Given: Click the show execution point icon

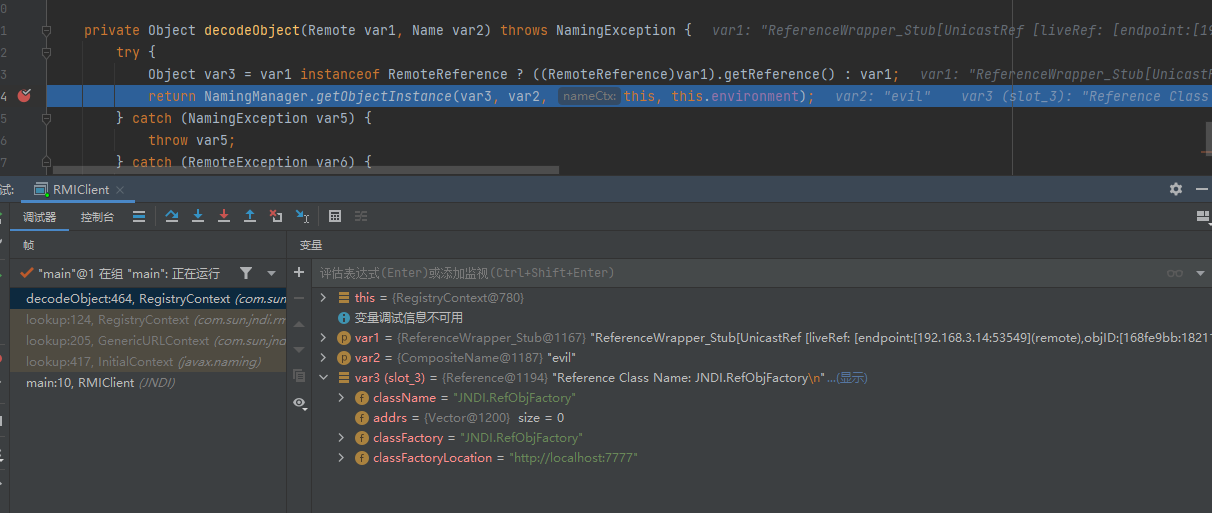Looking at the screenshot, I should click(139, 216).
